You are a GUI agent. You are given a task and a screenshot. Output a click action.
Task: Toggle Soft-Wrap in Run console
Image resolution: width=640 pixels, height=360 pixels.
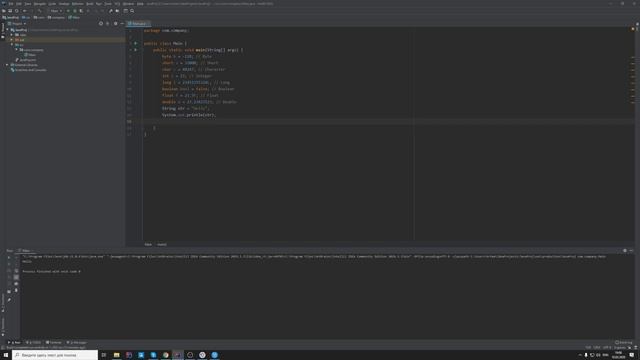[16, 271]
